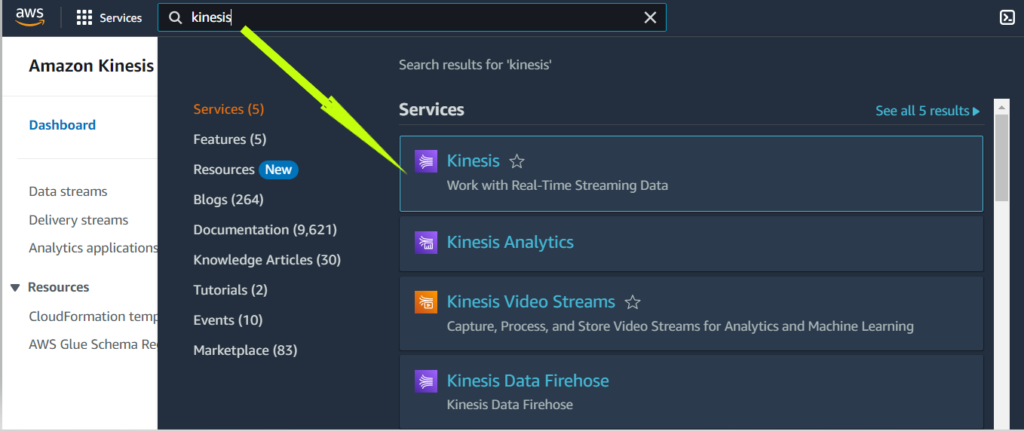Star Kinesis Video Streams as favorite
Screen dimensions: 1024x431
[632, 302]
